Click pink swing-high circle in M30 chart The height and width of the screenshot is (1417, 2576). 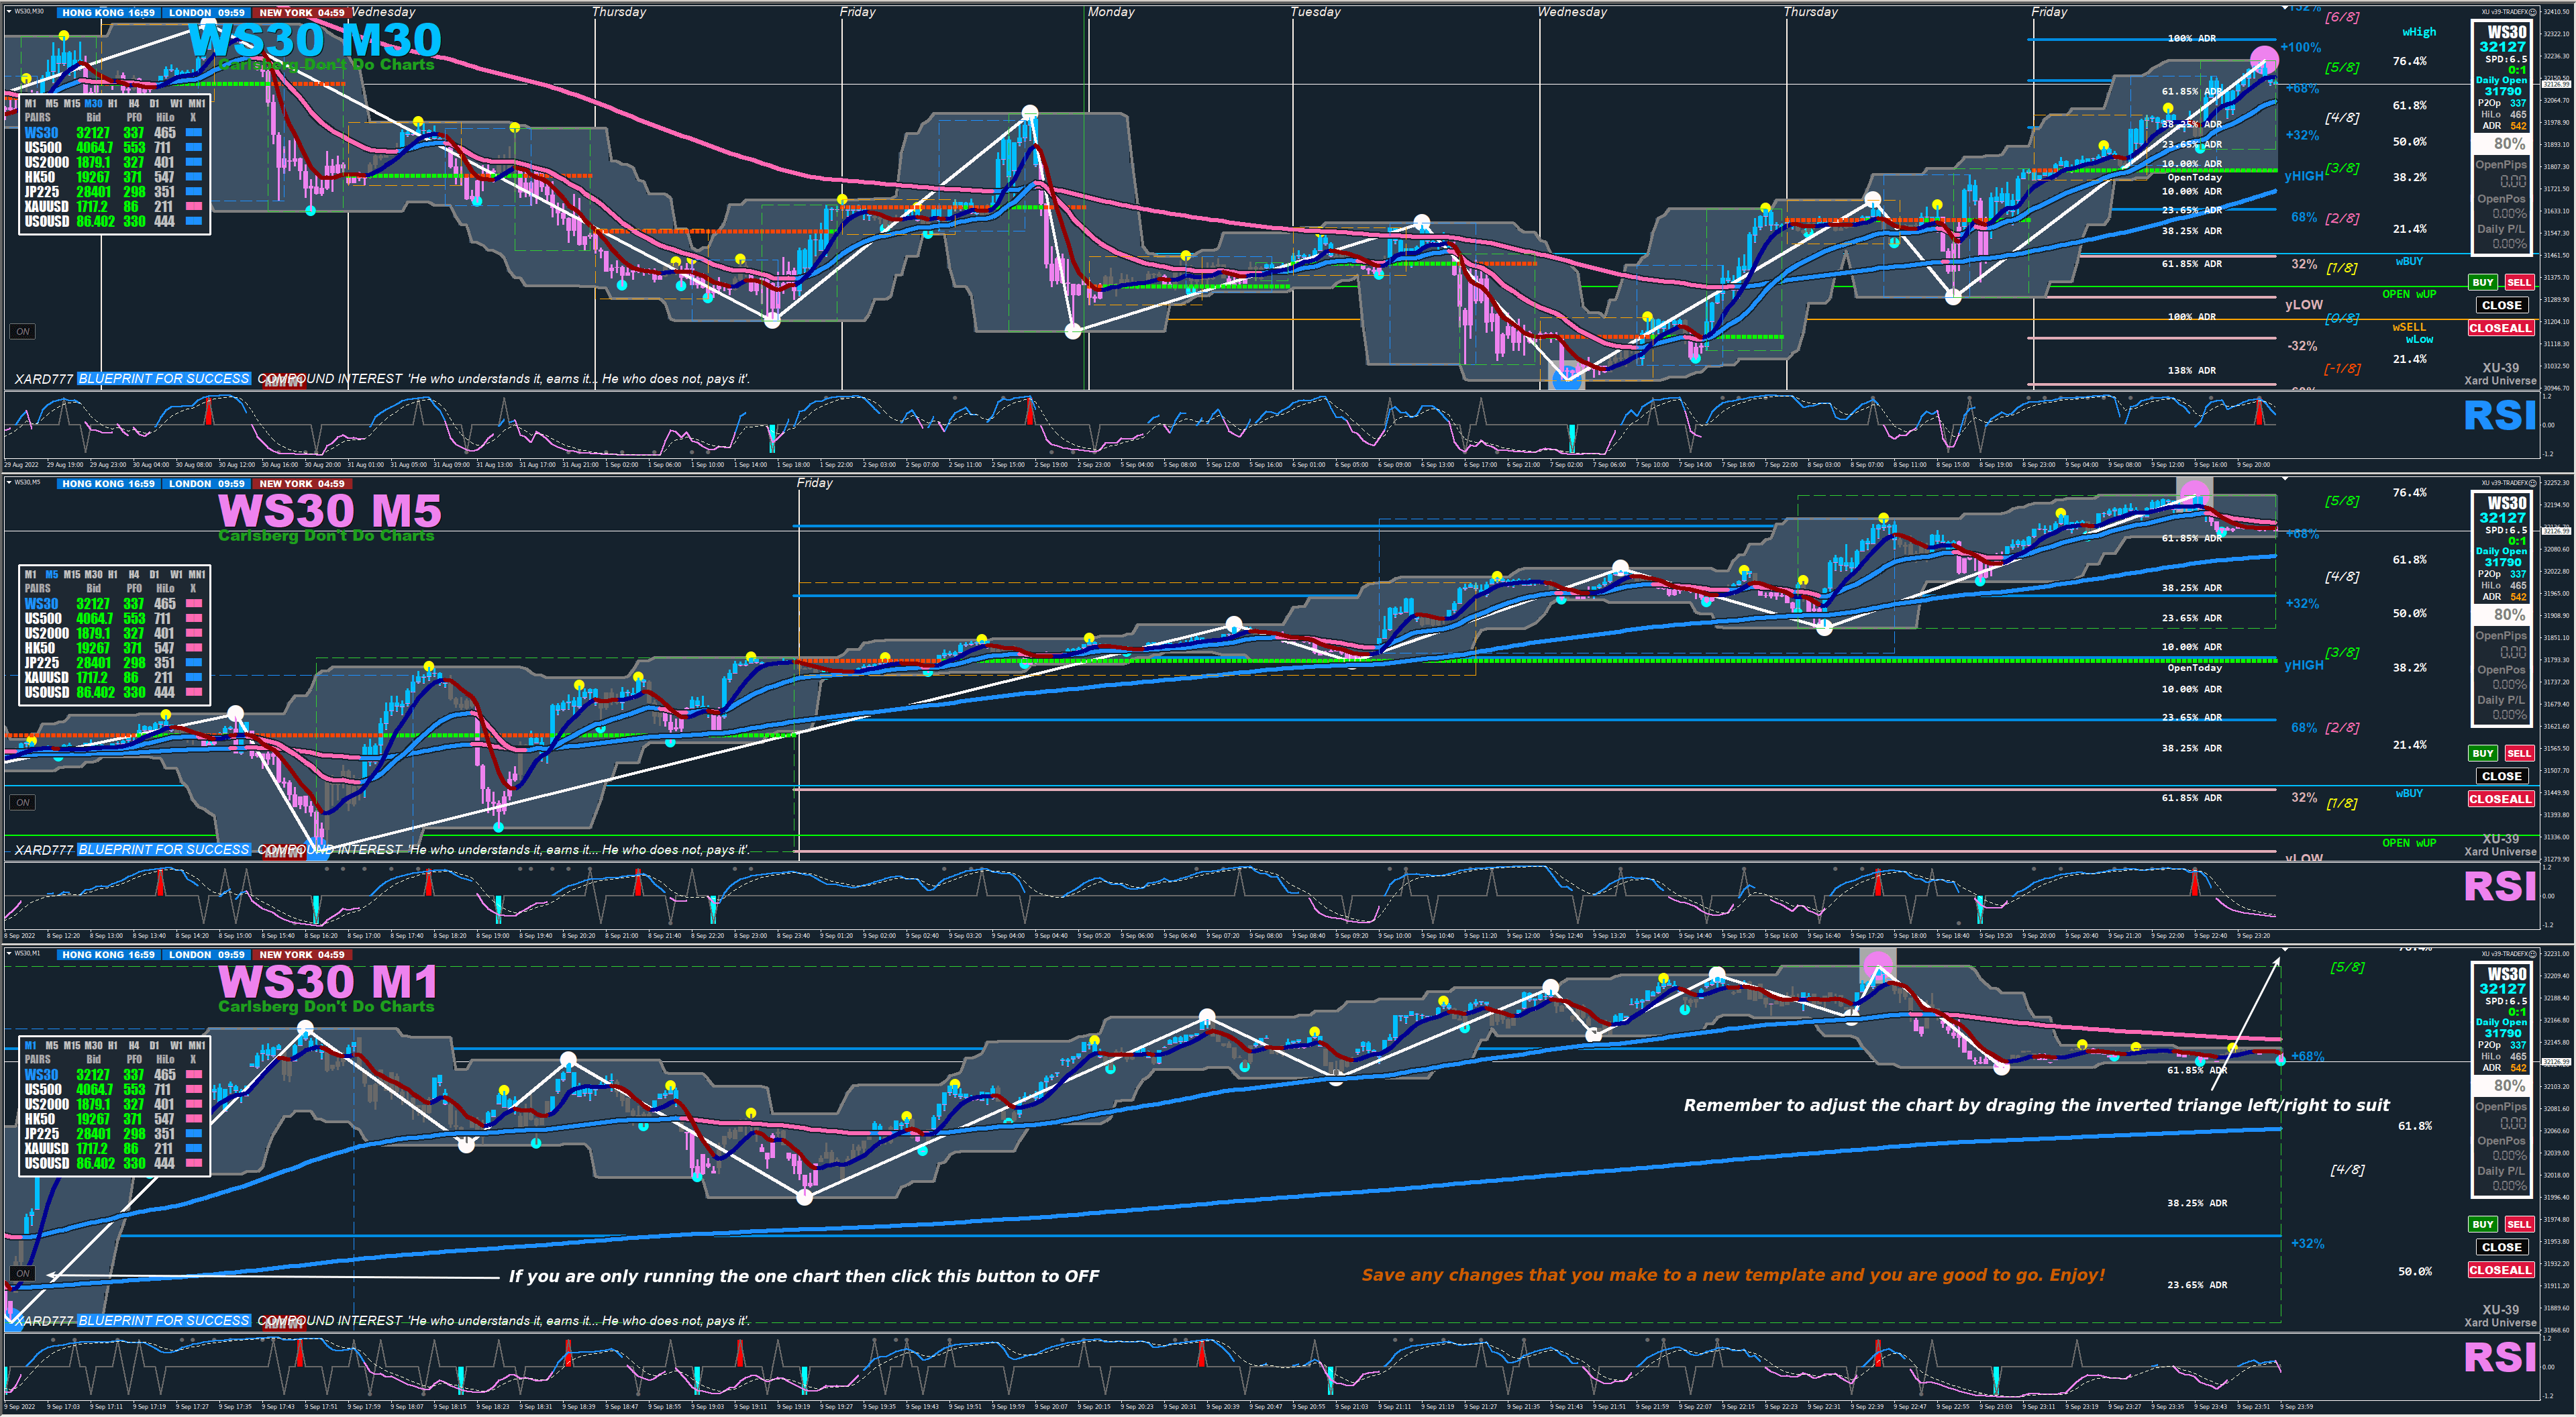[2264, 59]
